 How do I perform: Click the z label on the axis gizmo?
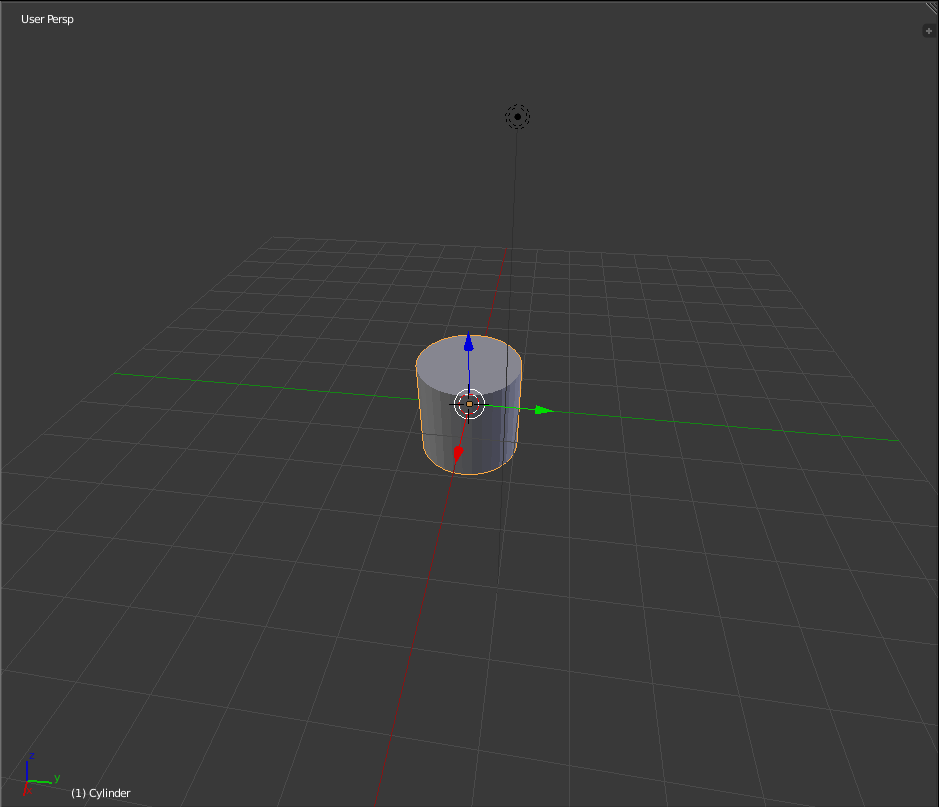coord(32,757)
